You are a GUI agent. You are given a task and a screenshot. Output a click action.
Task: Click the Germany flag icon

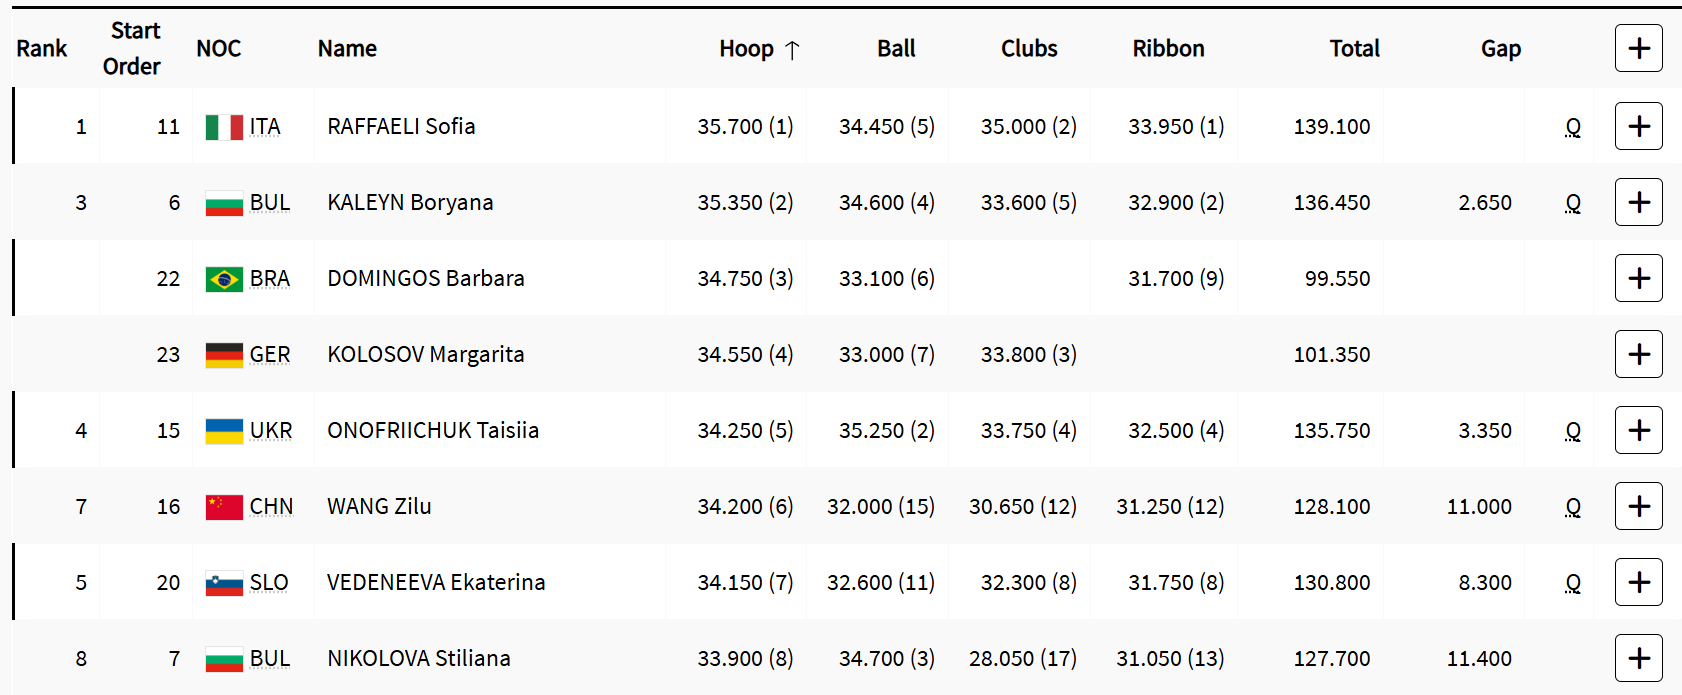click(224, 355)
